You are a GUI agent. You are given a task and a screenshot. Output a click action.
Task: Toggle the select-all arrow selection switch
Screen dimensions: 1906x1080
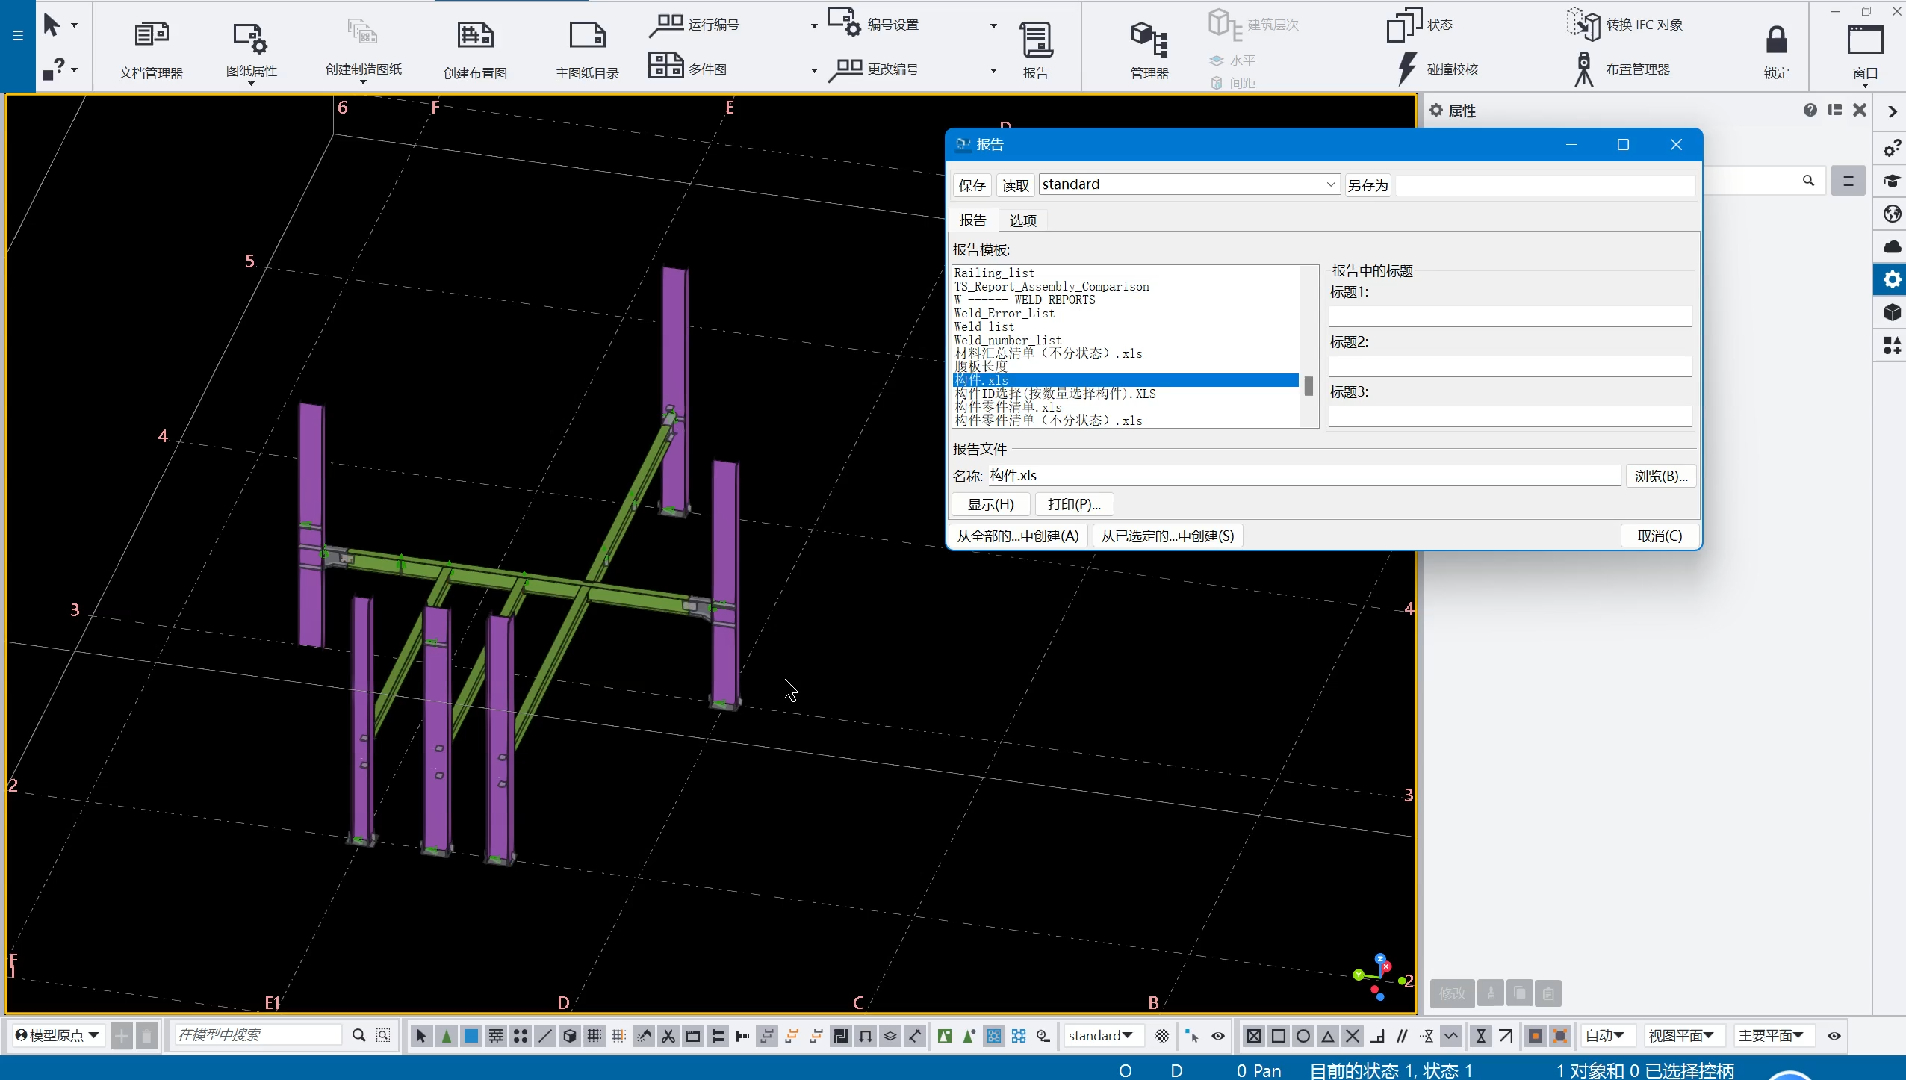click(x=421, y=1036)
